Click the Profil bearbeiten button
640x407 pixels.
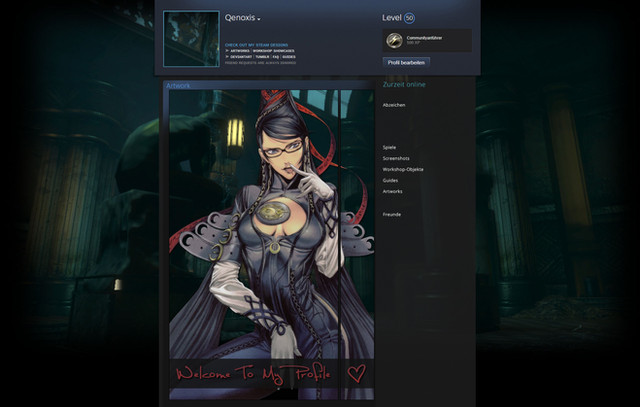click(x=406, y=62)
